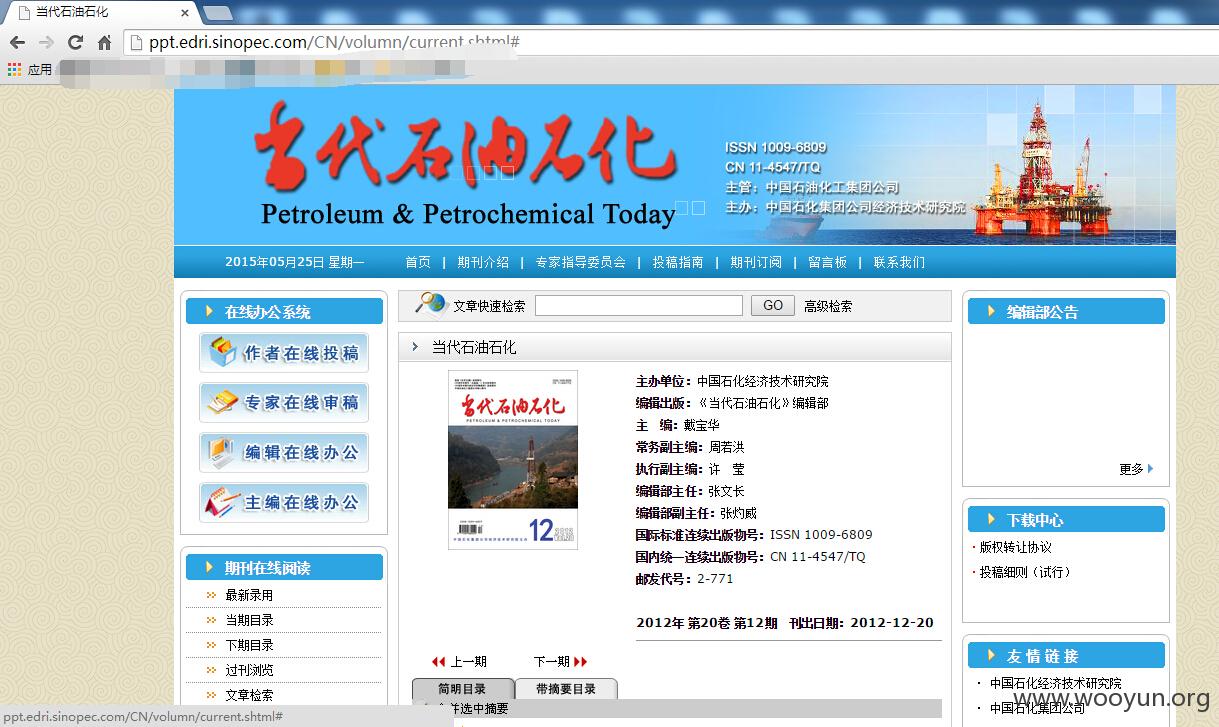Open 专家在线审稿 expert review button
Screen dimensions: 1219x727
tap(284, 403)
